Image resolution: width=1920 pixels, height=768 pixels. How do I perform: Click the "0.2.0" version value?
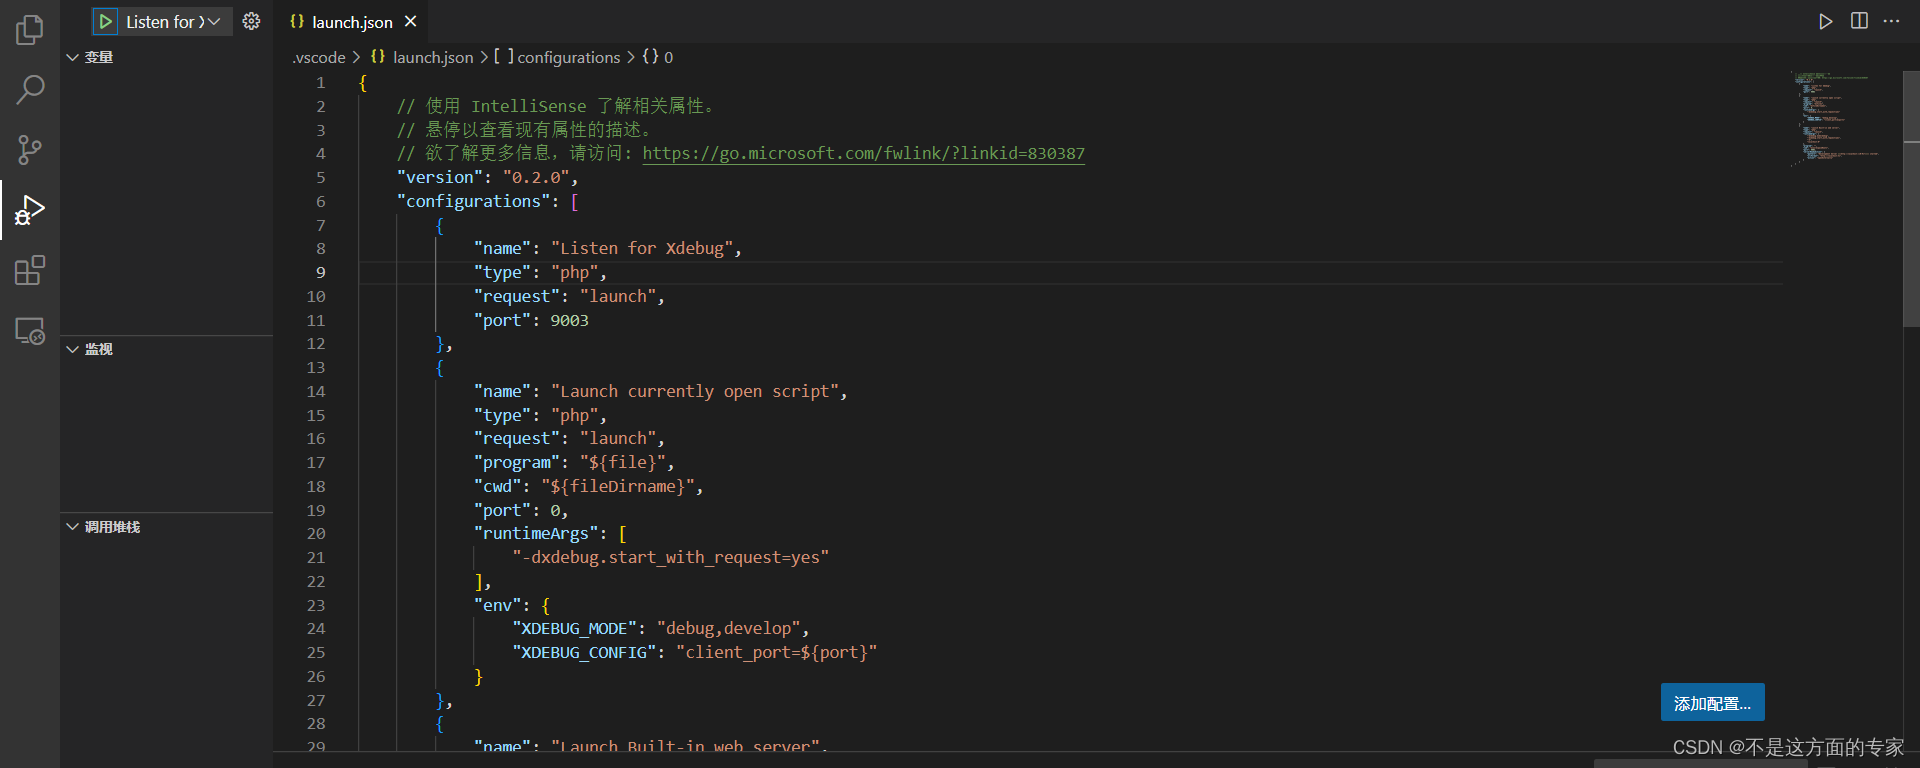(x=536, y=177)
